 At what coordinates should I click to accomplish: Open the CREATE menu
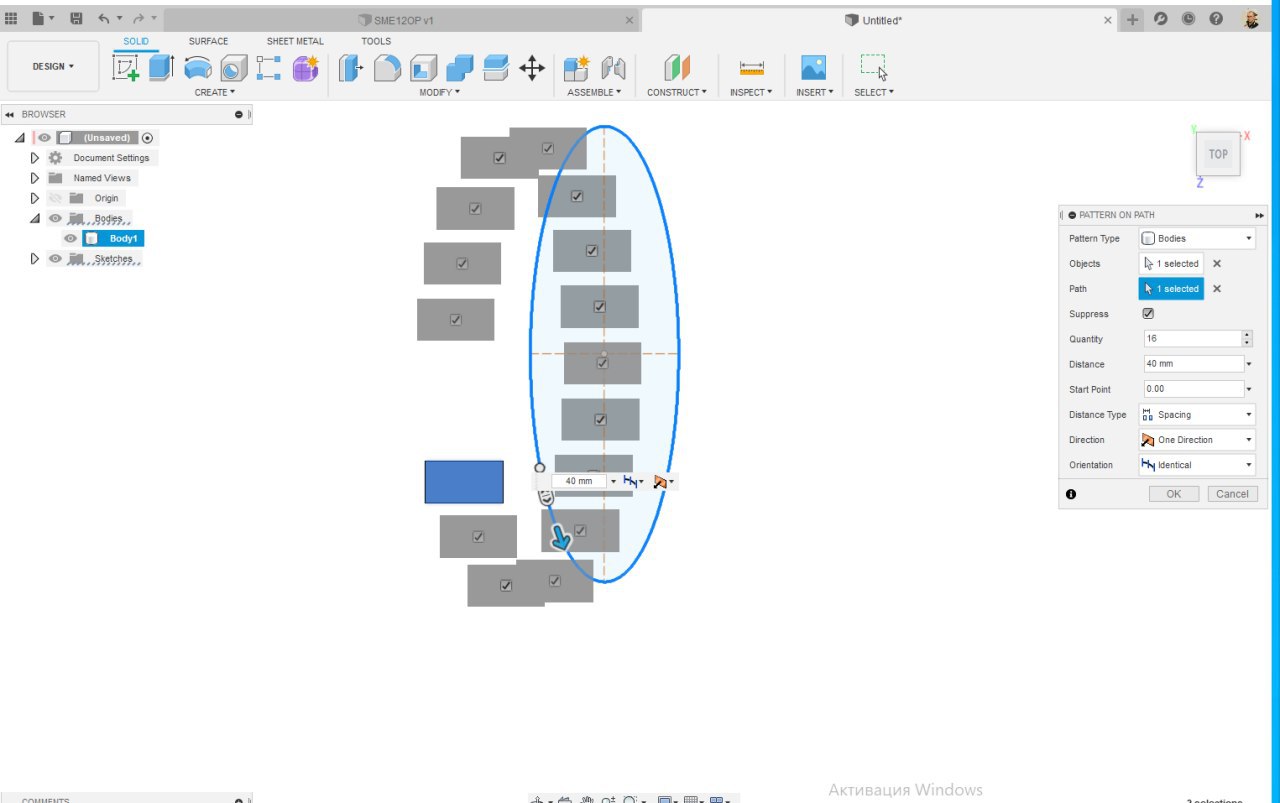pos(215,92)
